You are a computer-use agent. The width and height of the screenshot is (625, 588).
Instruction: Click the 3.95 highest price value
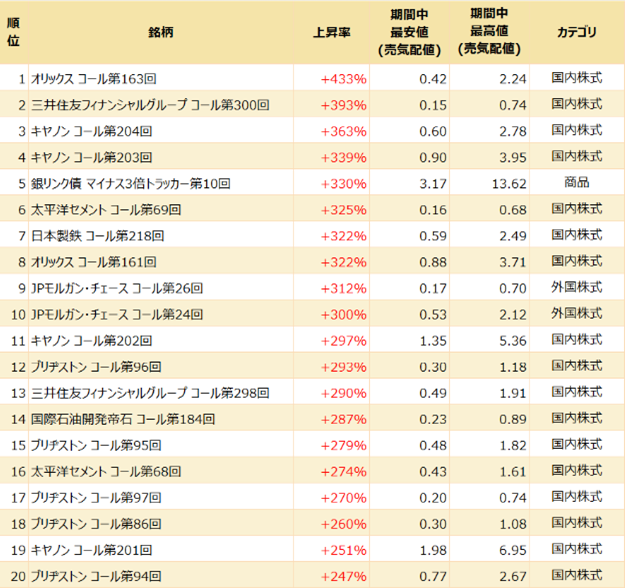pos(513,157)
